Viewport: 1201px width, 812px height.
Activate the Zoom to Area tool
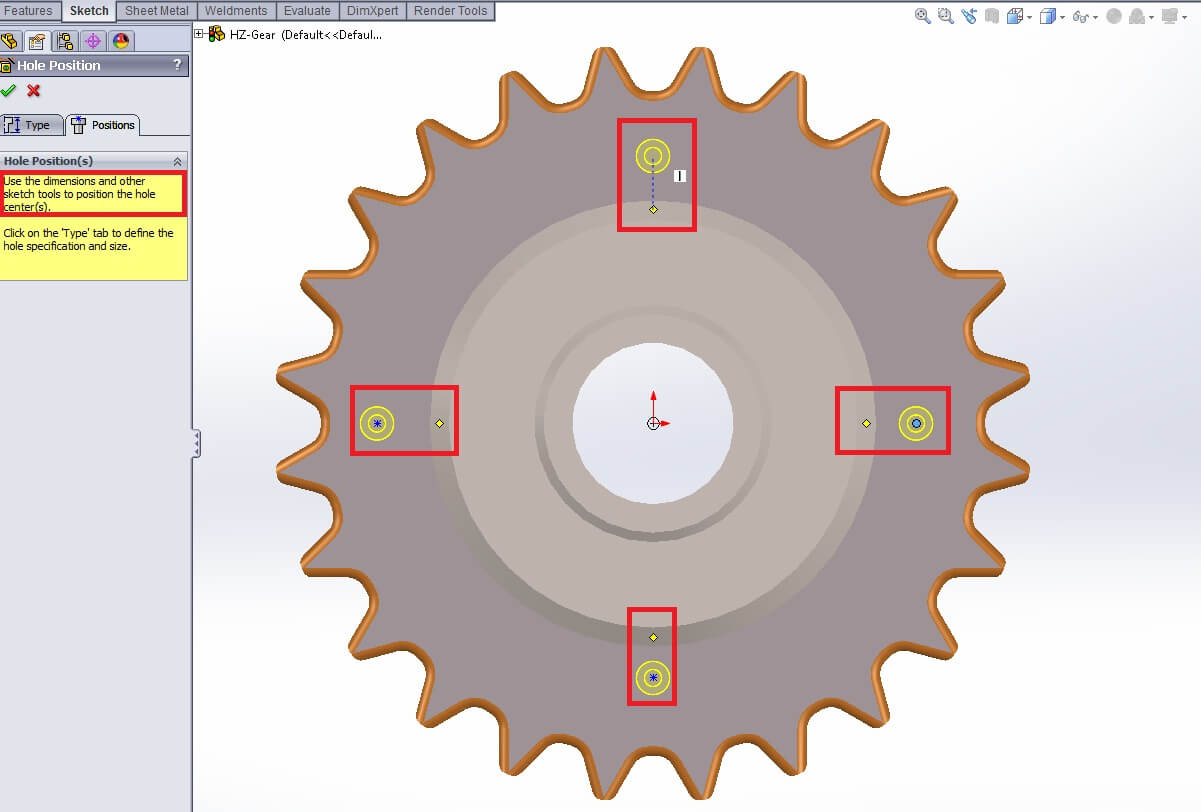point(944,14)
